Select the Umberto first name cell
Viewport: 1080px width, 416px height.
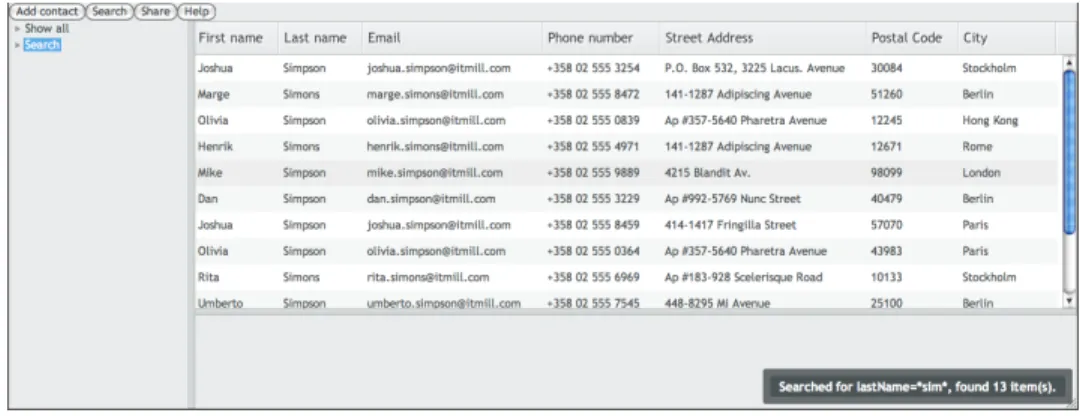click(220, 303)
